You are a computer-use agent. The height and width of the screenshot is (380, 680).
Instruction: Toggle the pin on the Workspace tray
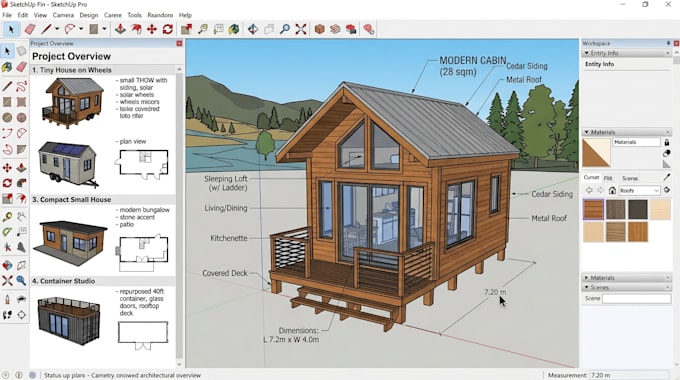668,43
